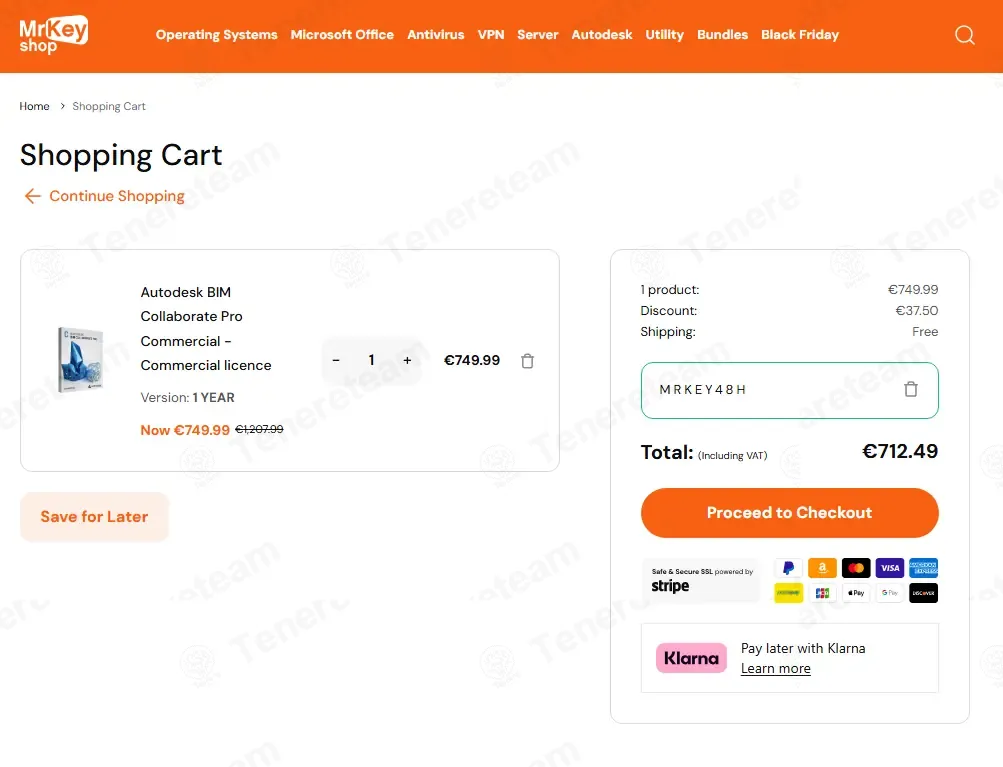Delete the MRKEY48H coupon code
The height and width of the screenshot is (767, 1003).
pyautogui.click(x=910, y=389)
